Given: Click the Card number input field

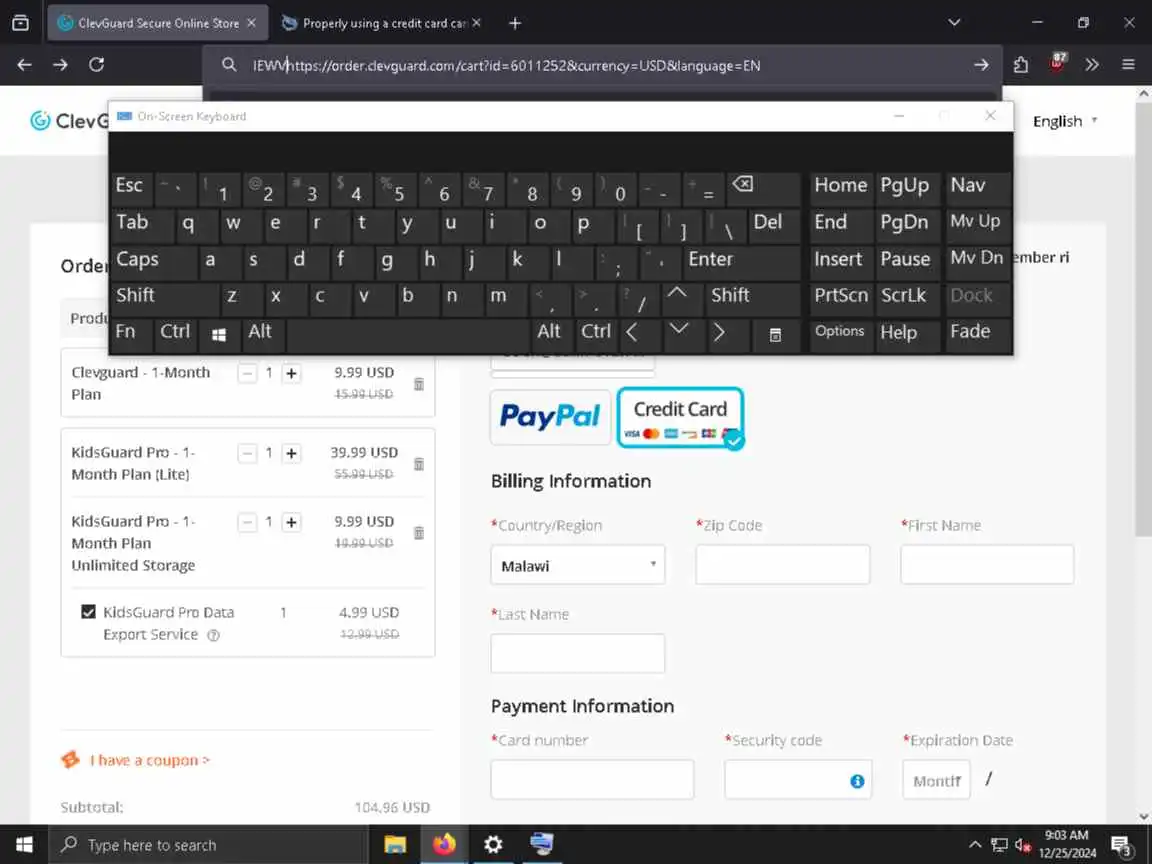Looking at the screenshot, I should [x=592, y=780].
